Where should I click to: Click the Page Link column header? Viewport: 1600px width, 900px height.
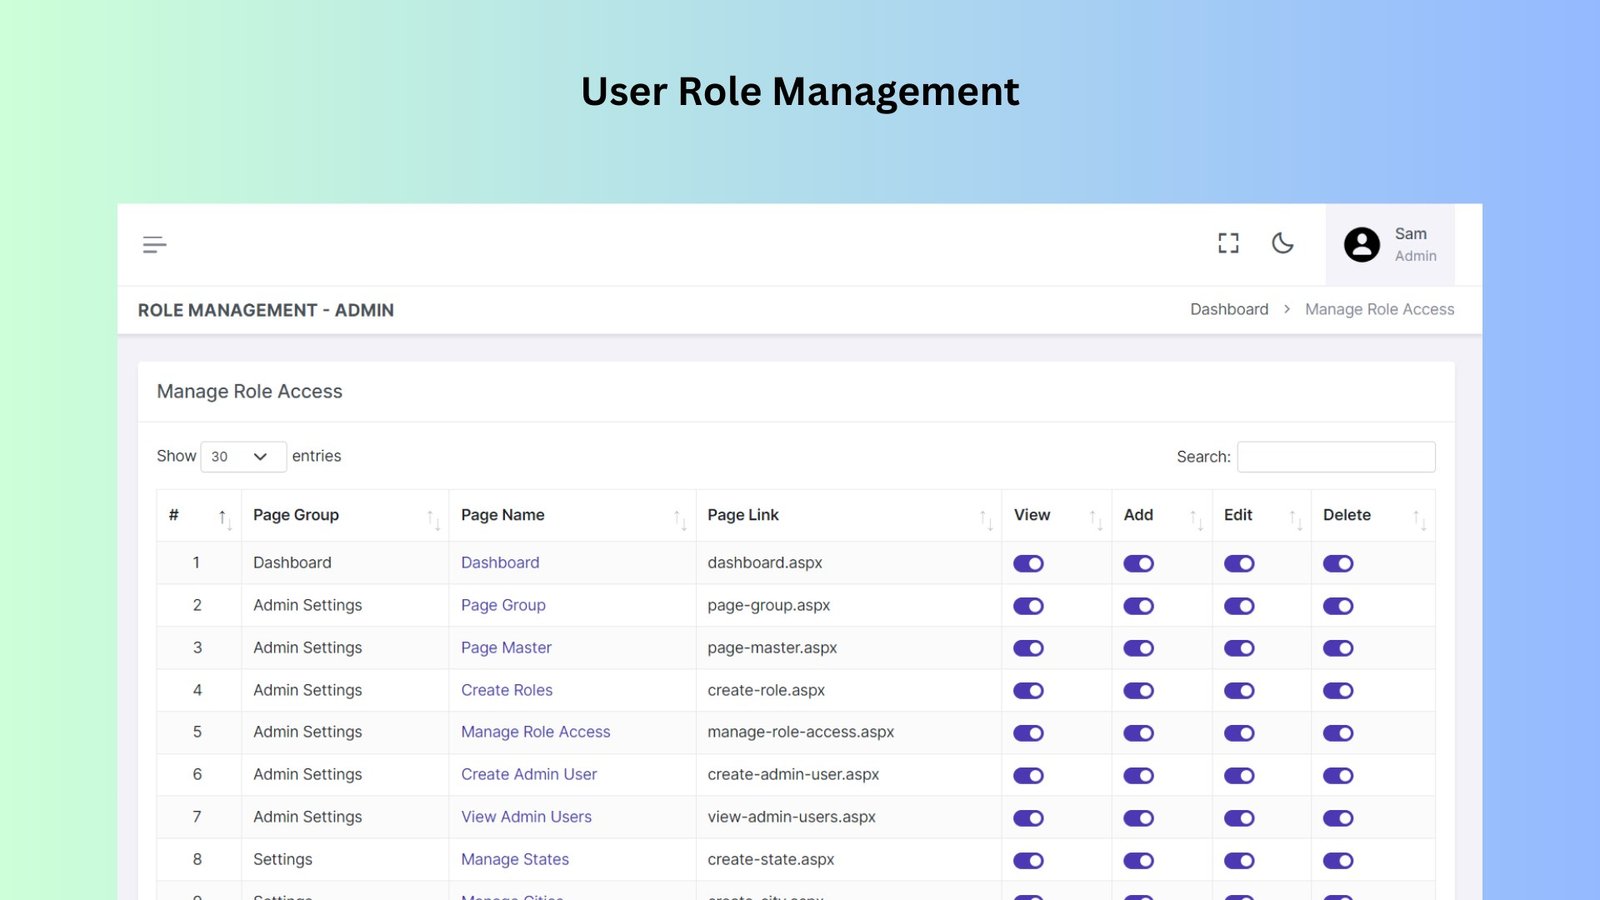pos(849,515)
